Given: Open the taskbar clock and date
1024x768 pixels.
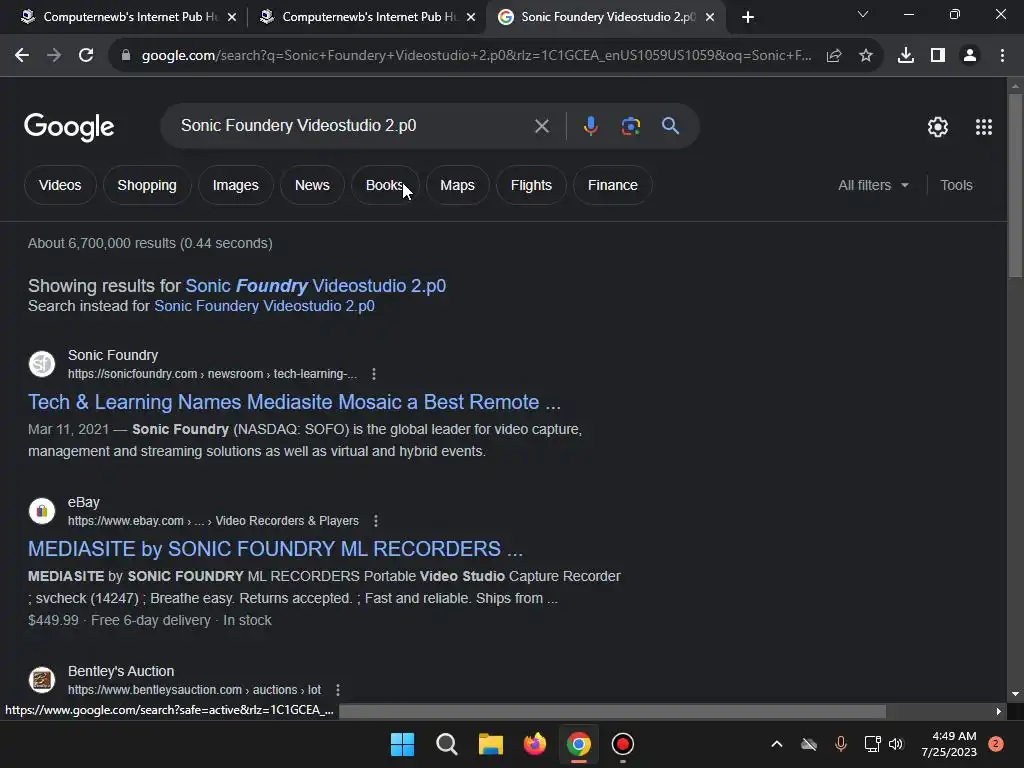Looking at the screenshot, I should (x=949, y=744).
